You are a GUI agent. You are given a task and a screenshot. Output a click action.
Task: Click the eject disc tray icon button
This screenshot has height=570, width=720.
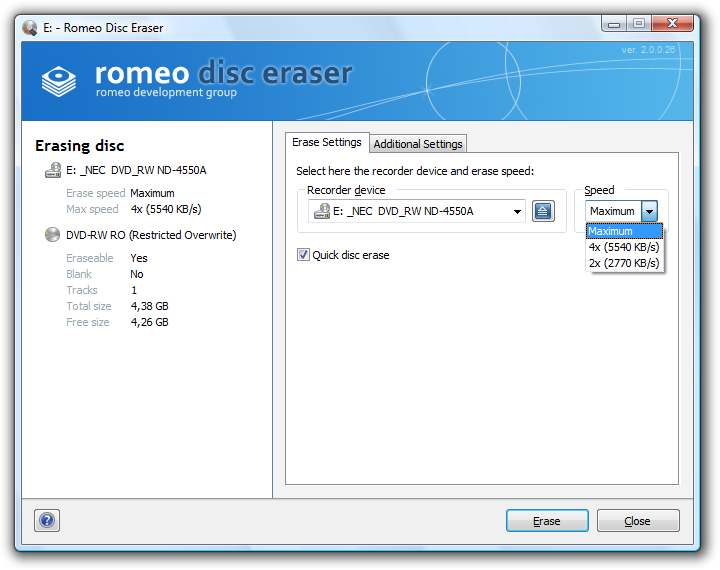tap(543, 211)
